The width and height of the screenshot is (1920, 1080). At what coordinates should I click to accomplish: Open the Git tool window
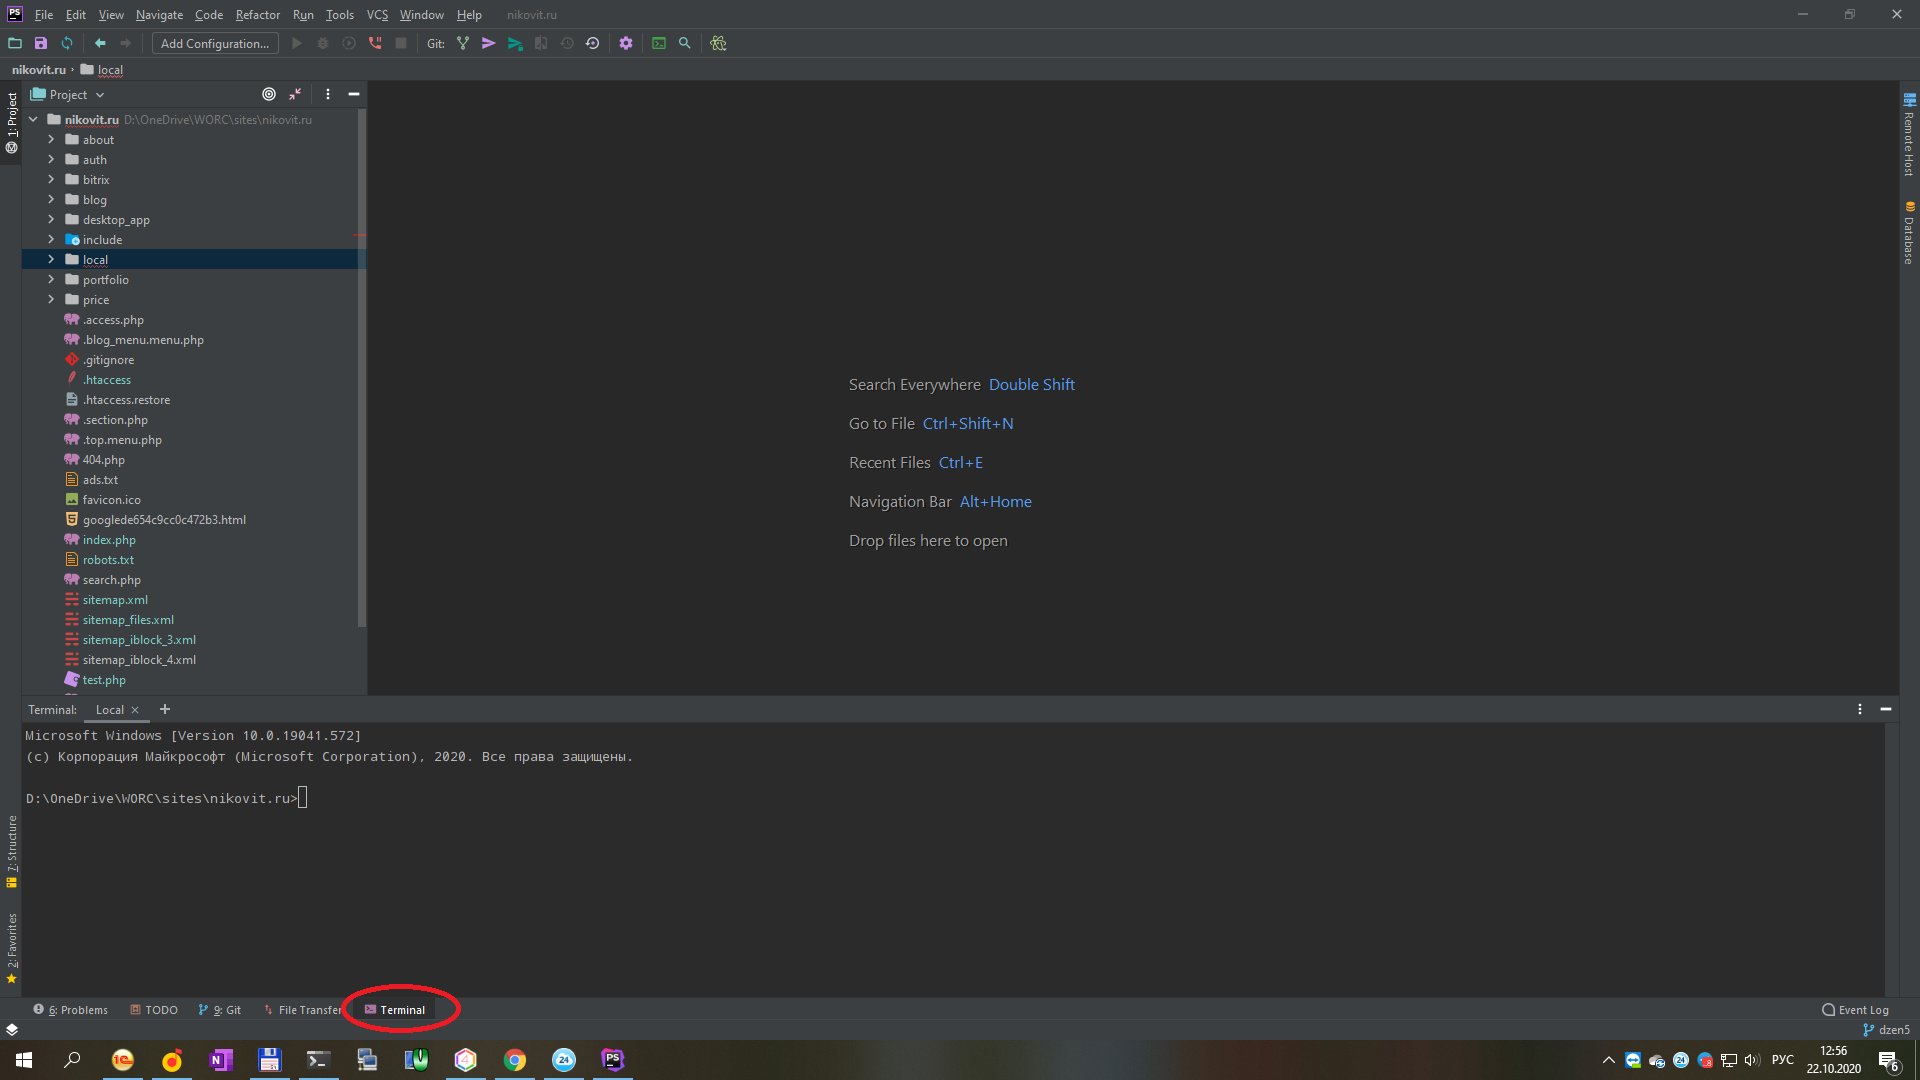pos(220,1010)
